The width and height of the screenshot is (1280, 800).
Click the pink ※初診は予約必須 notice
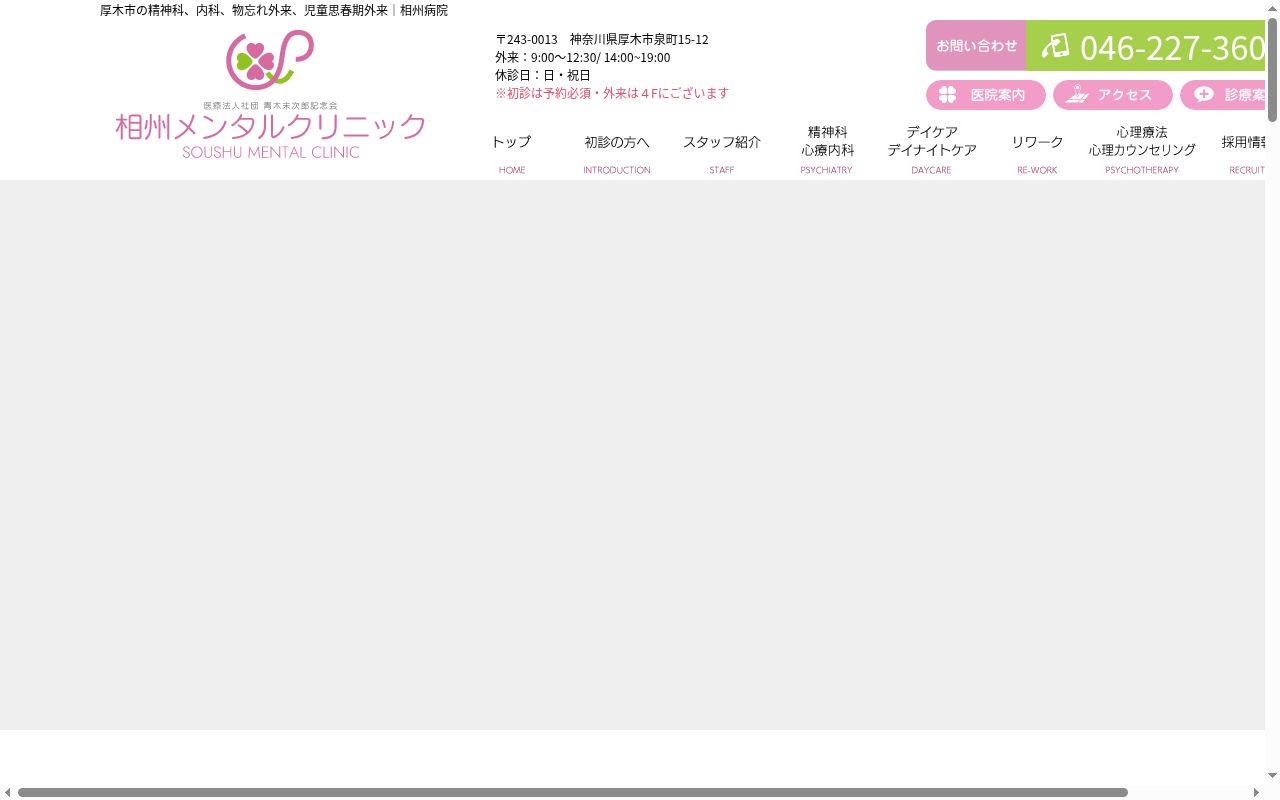[612, 93]
